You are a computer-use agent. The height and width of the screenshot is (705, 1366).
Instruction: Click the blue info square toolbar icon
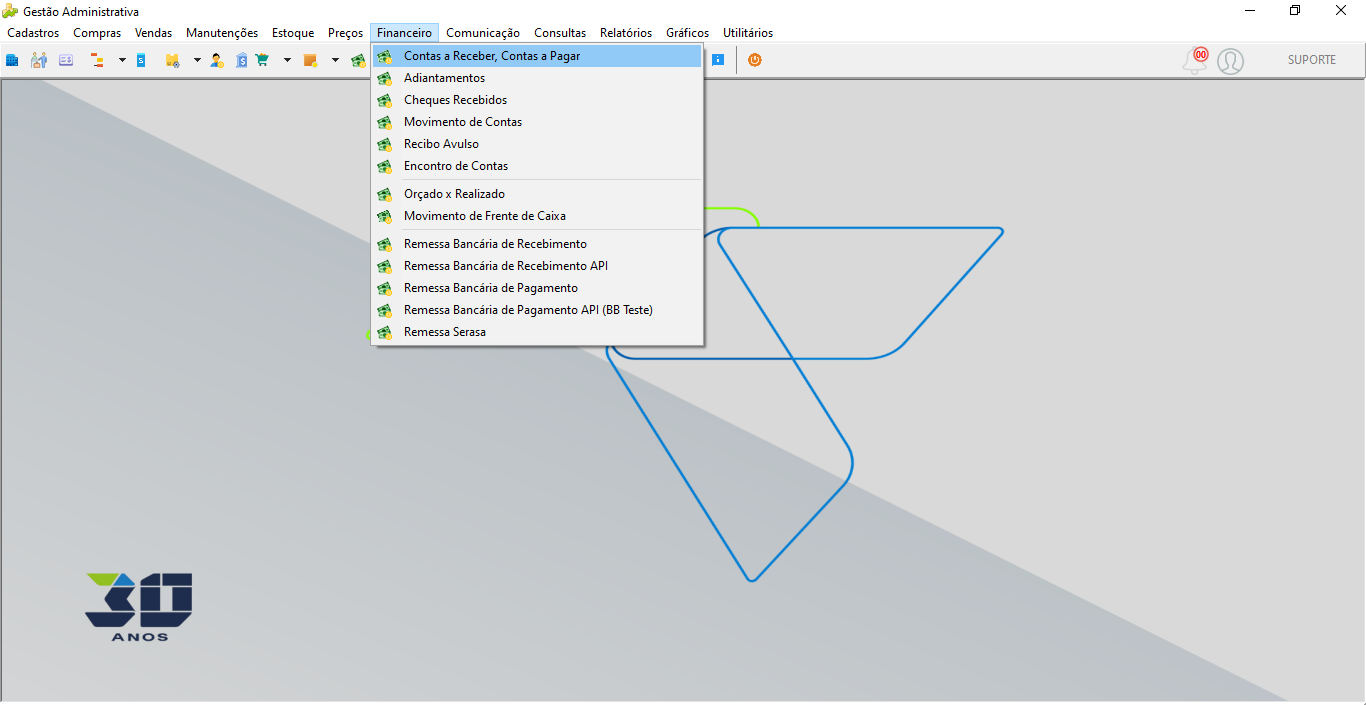pos(718,60)
